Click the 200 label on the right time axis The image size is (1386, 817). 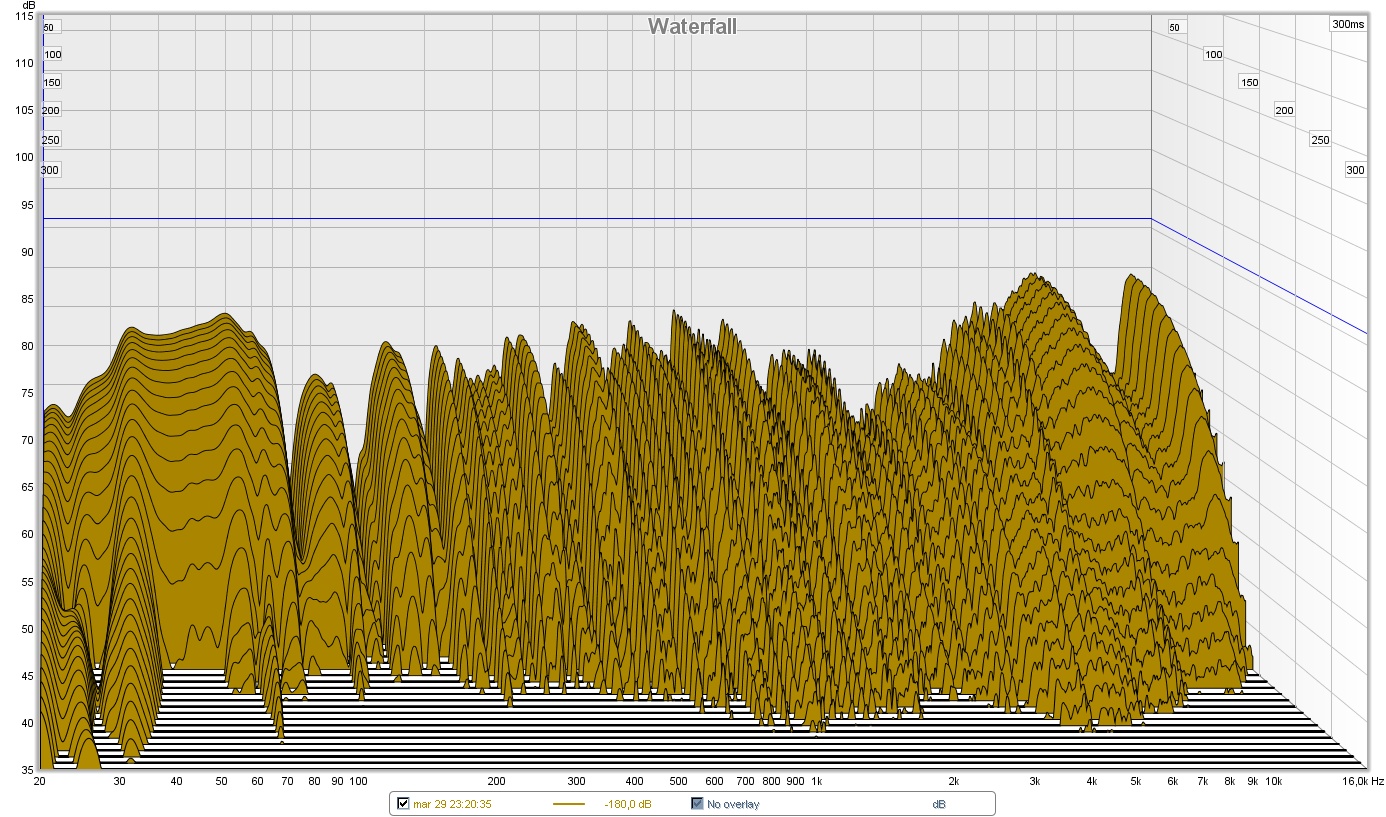pyautogui.click(x=1284, y=110)
